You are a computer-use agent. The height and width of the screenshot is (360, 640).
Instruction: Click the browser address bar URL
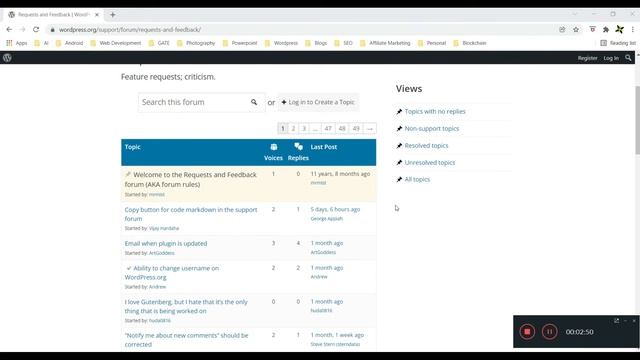pos(130,30)
